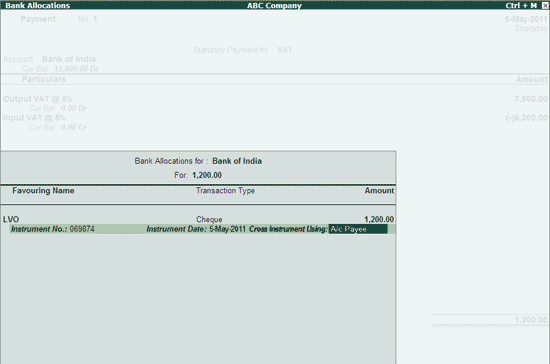
Task: Click the voucher date 5-May-2011
Action: [x=526, y=19]
